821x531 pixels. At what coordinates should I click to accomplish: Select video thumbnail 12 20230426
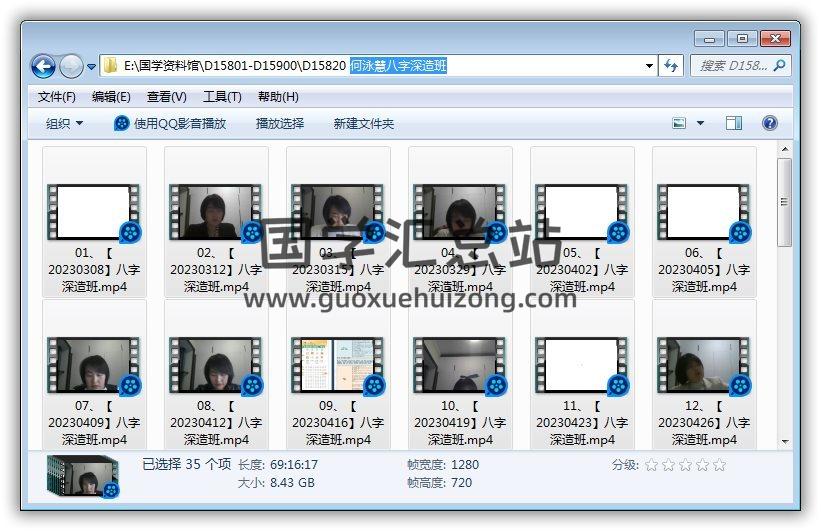pyautogui.click(x=703, y=365)
